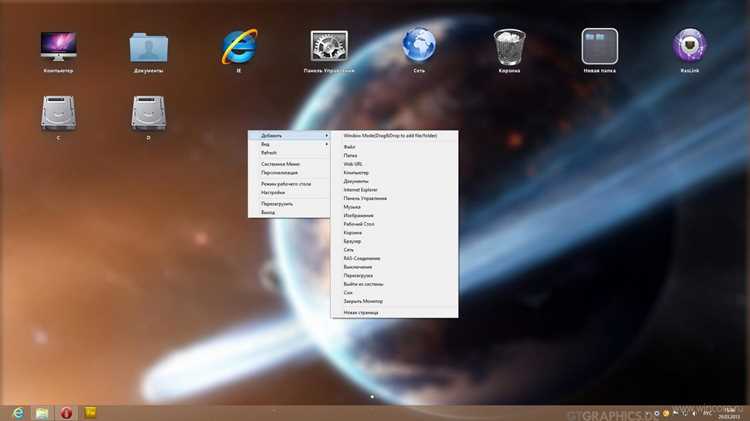Expand the Вид submenu

[x=289, y=144]
